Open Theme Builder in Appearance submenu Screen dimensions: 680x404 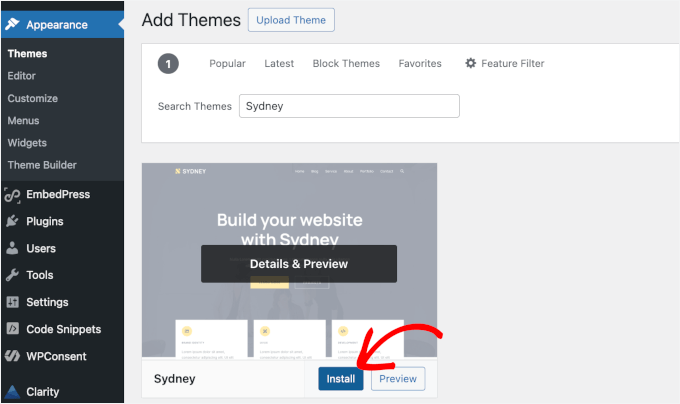tap(42, 165)
